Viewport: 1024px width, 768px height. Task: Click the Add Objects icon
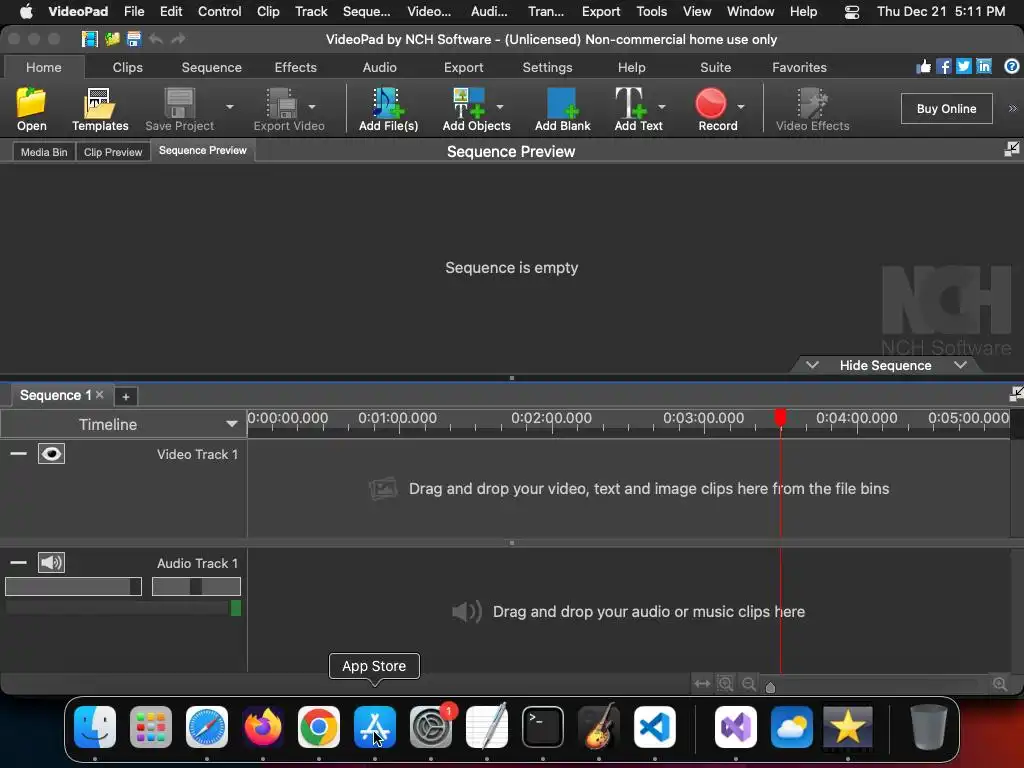pyautogui.click(x=468, y=103)
